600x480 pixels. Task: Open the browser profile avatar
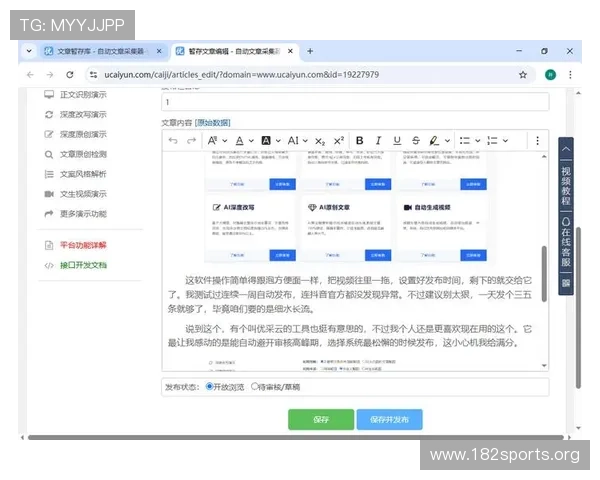[x=550, y=75]
